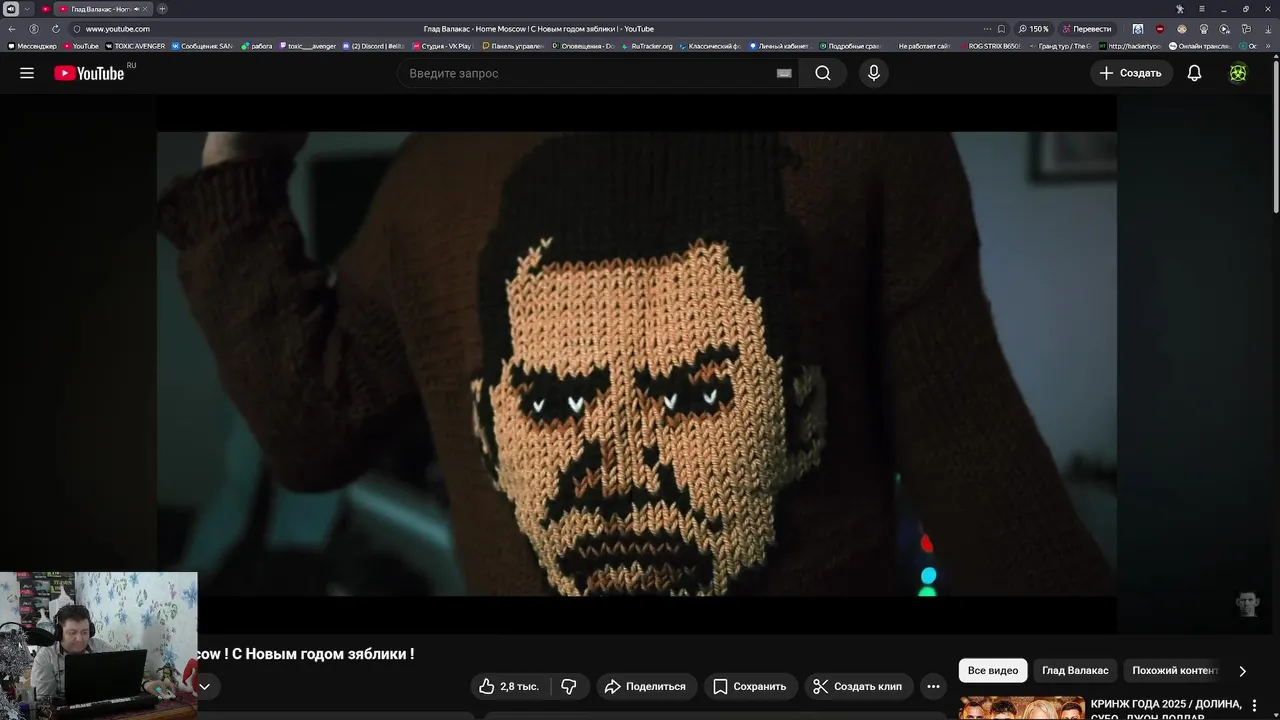
Task: Open Личный кабинет bookmark
Action: coord(779,46)
